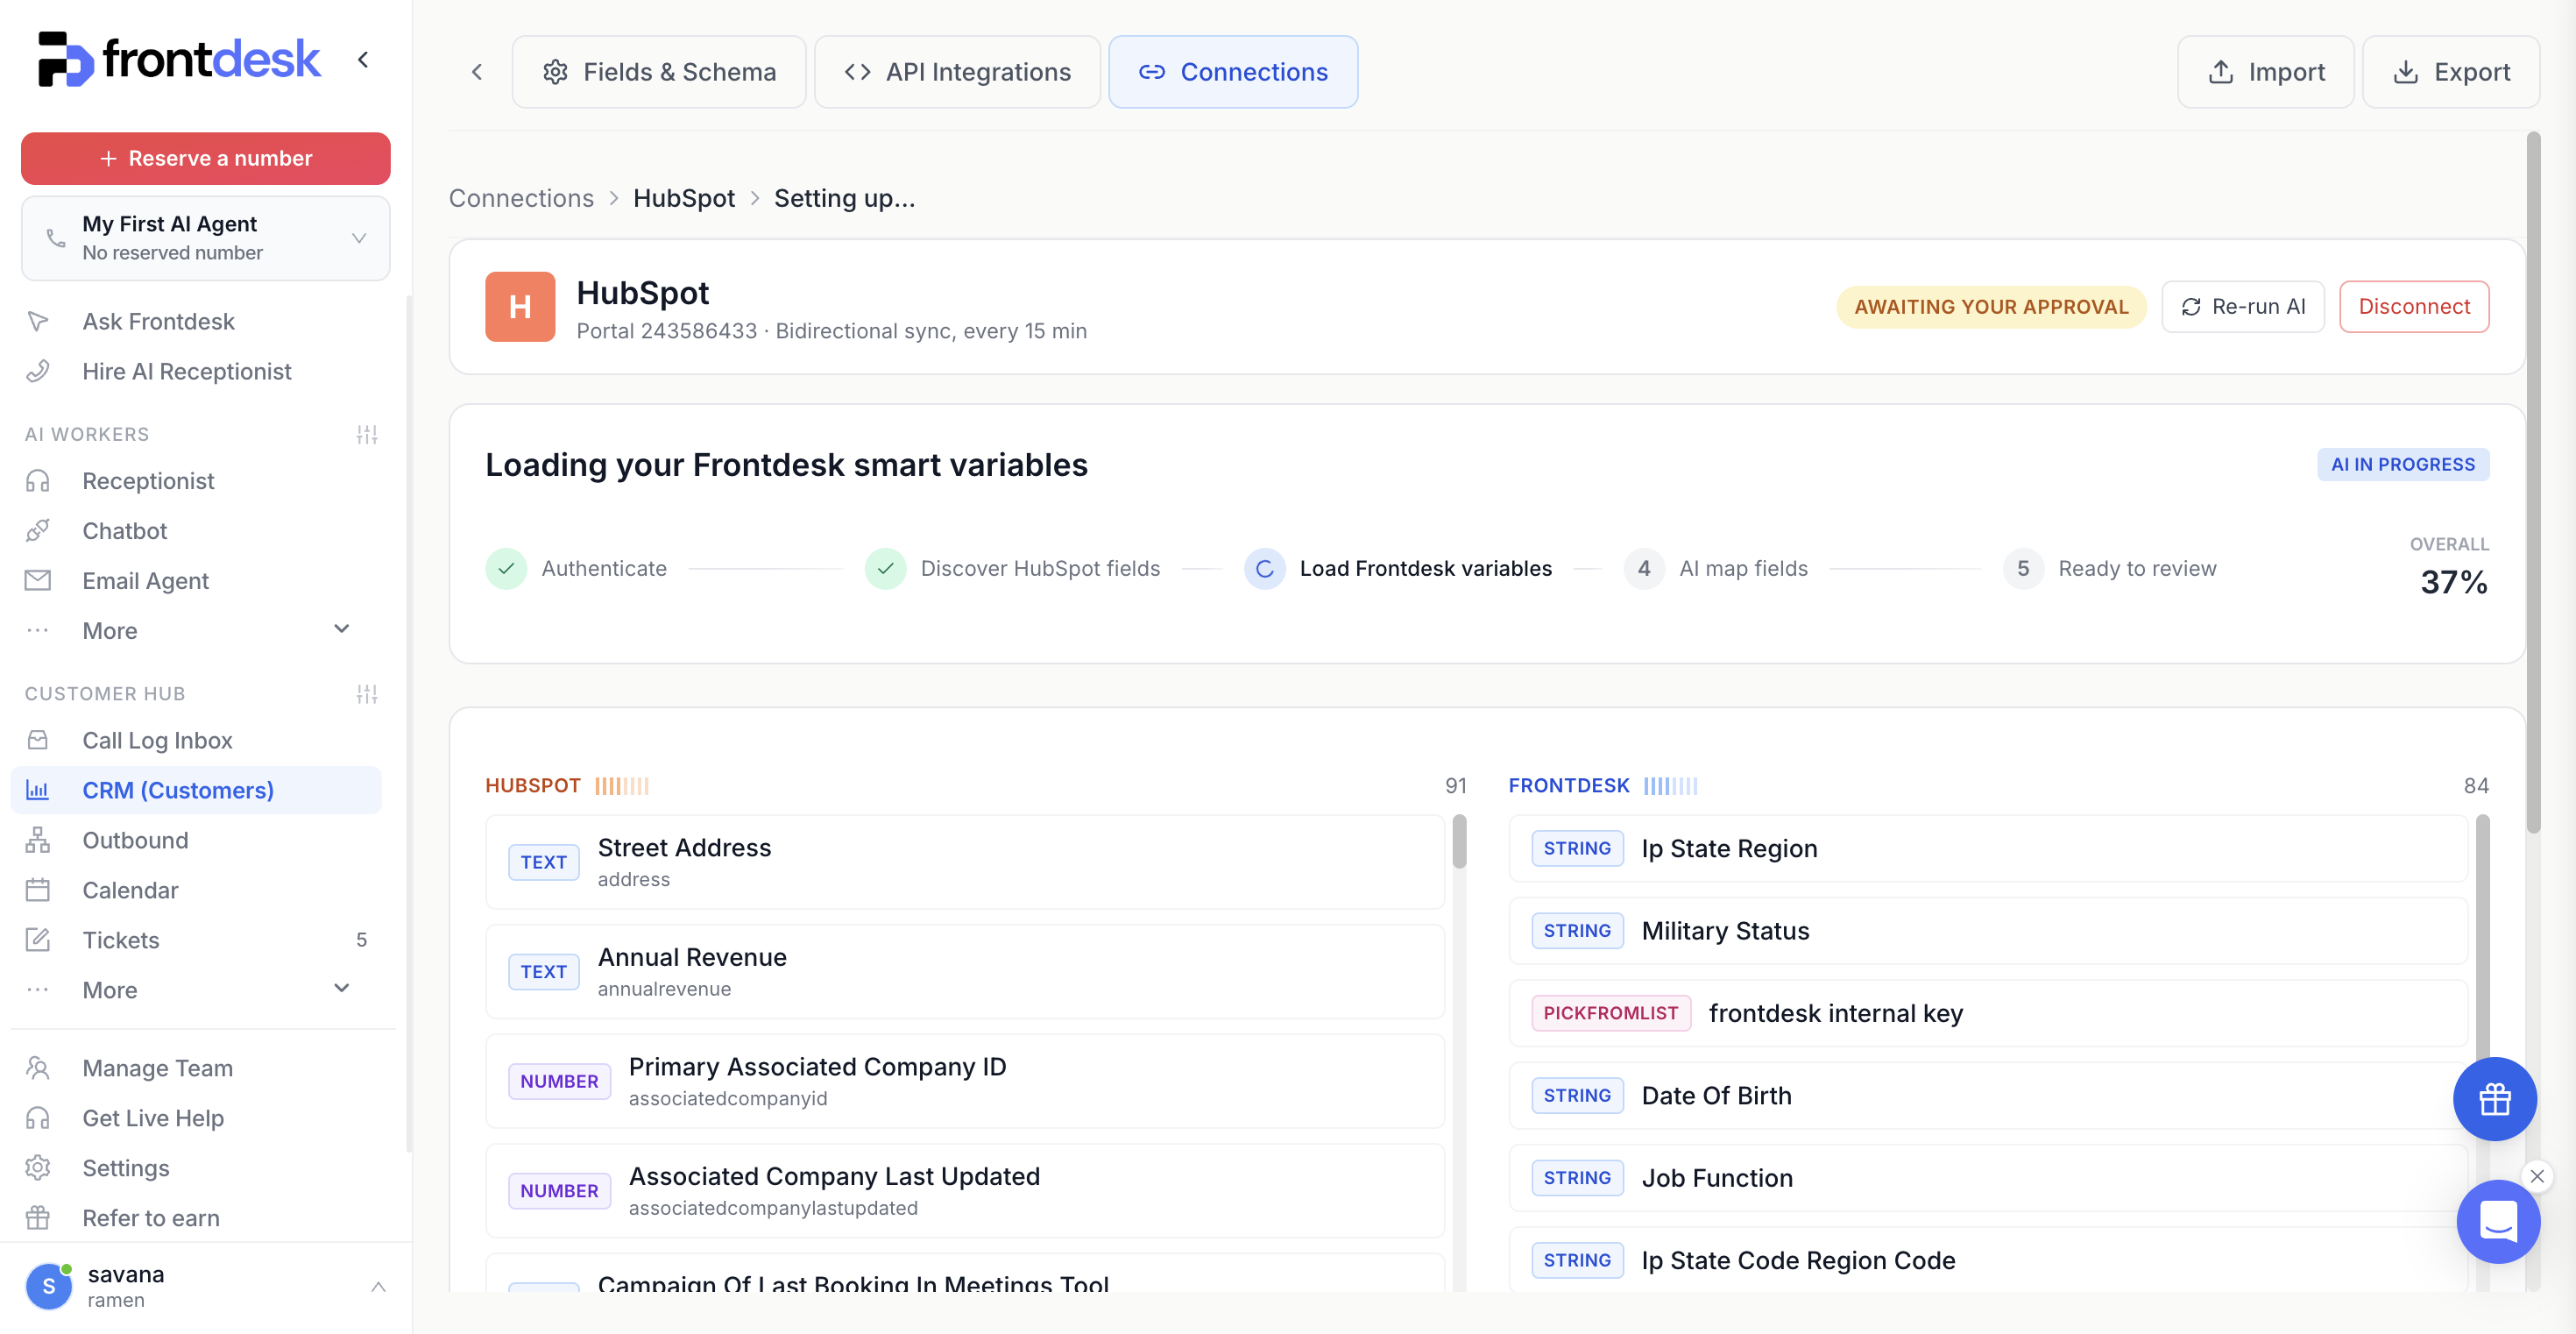
Task: Select the Connections tab
Action: [x=1233, y=72]
